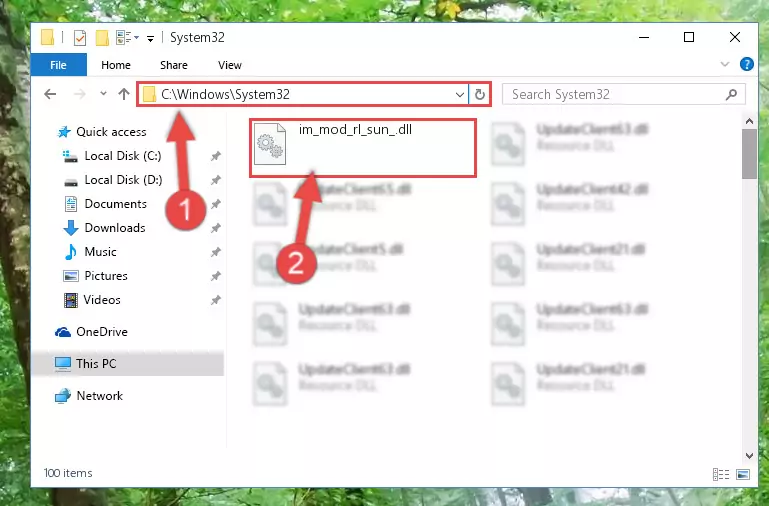Switch to Large icons view in status bar
The height and width of the screenshot is (506, 769).
click(743, 474)
